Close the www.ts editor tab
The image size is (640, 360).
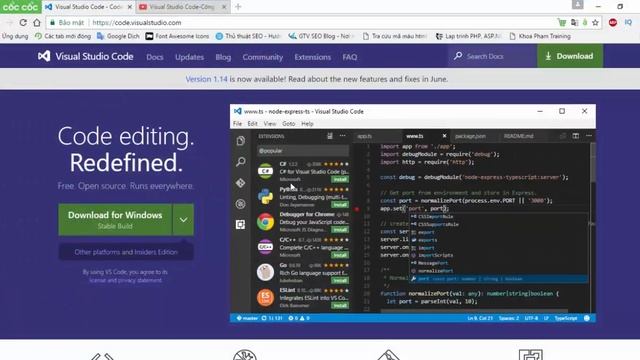pos(444,136)
